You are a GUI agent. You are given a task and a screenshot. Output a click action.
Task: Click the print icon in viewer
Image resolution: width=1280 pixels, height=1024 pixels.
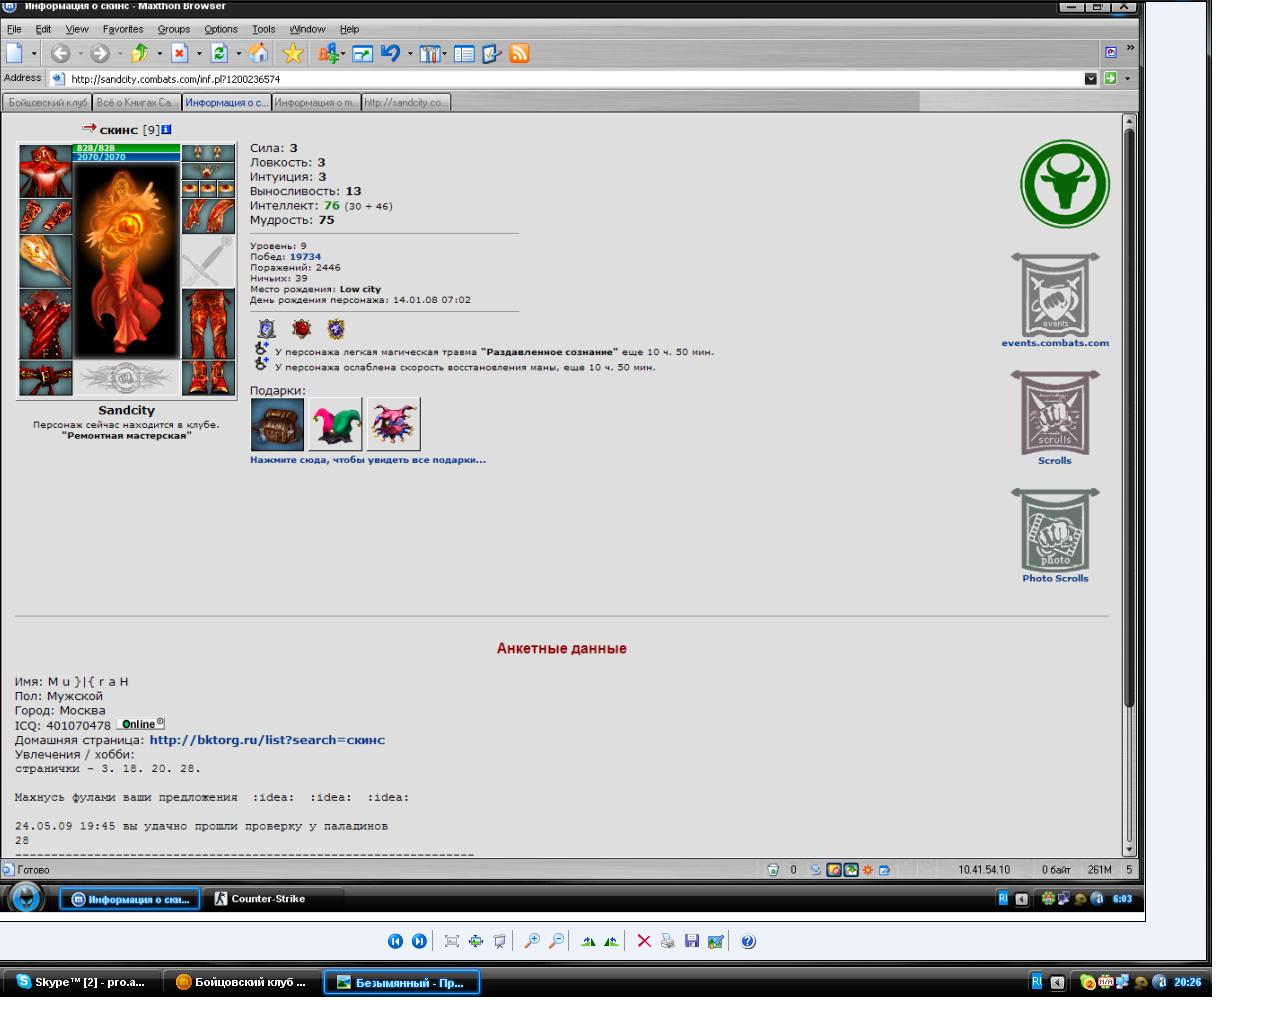click(x=668, y=941)
